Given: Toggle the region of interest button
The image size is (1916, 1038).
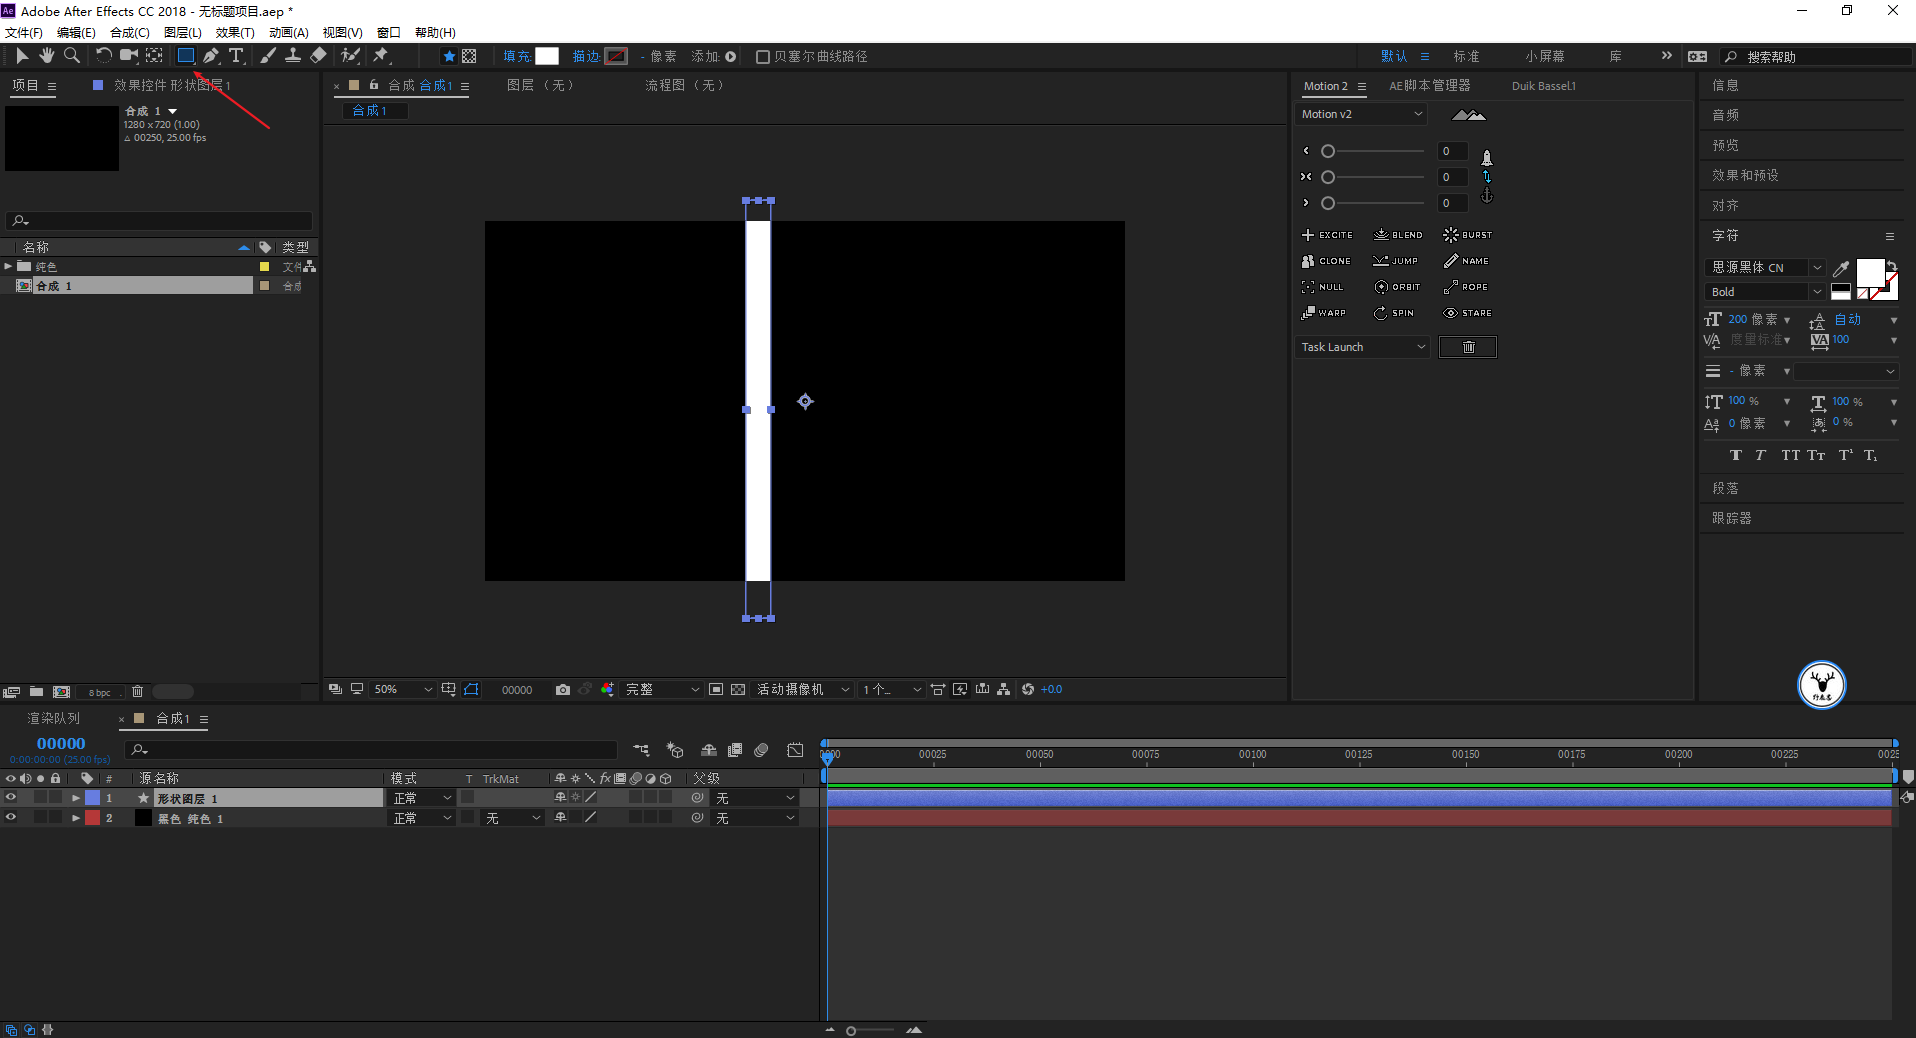Looking at the screenshot, I should click(716, 690).
